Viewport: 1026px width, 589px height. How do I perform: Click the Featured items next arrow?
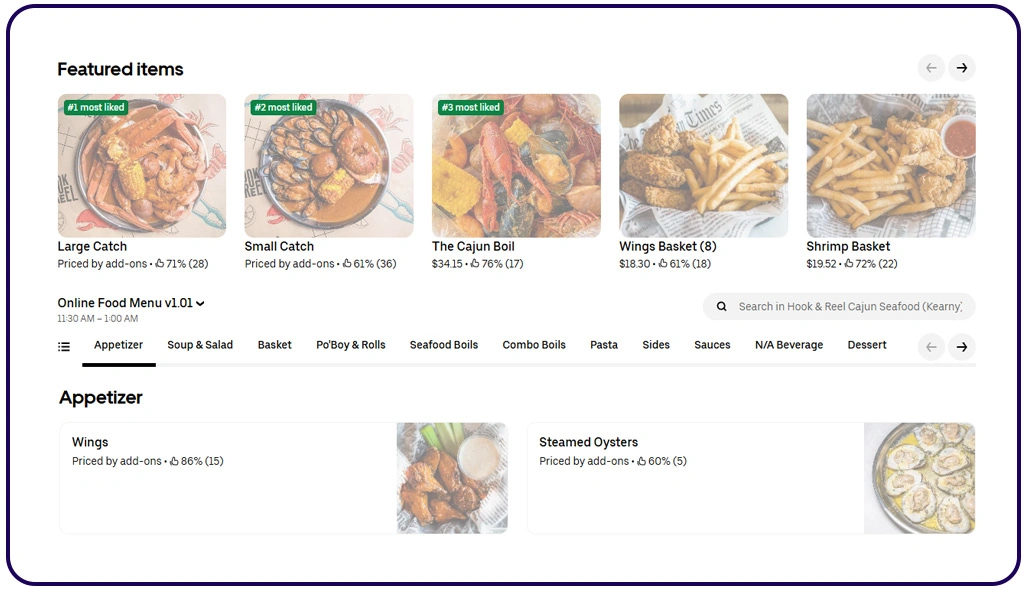[x=961, y=68]
